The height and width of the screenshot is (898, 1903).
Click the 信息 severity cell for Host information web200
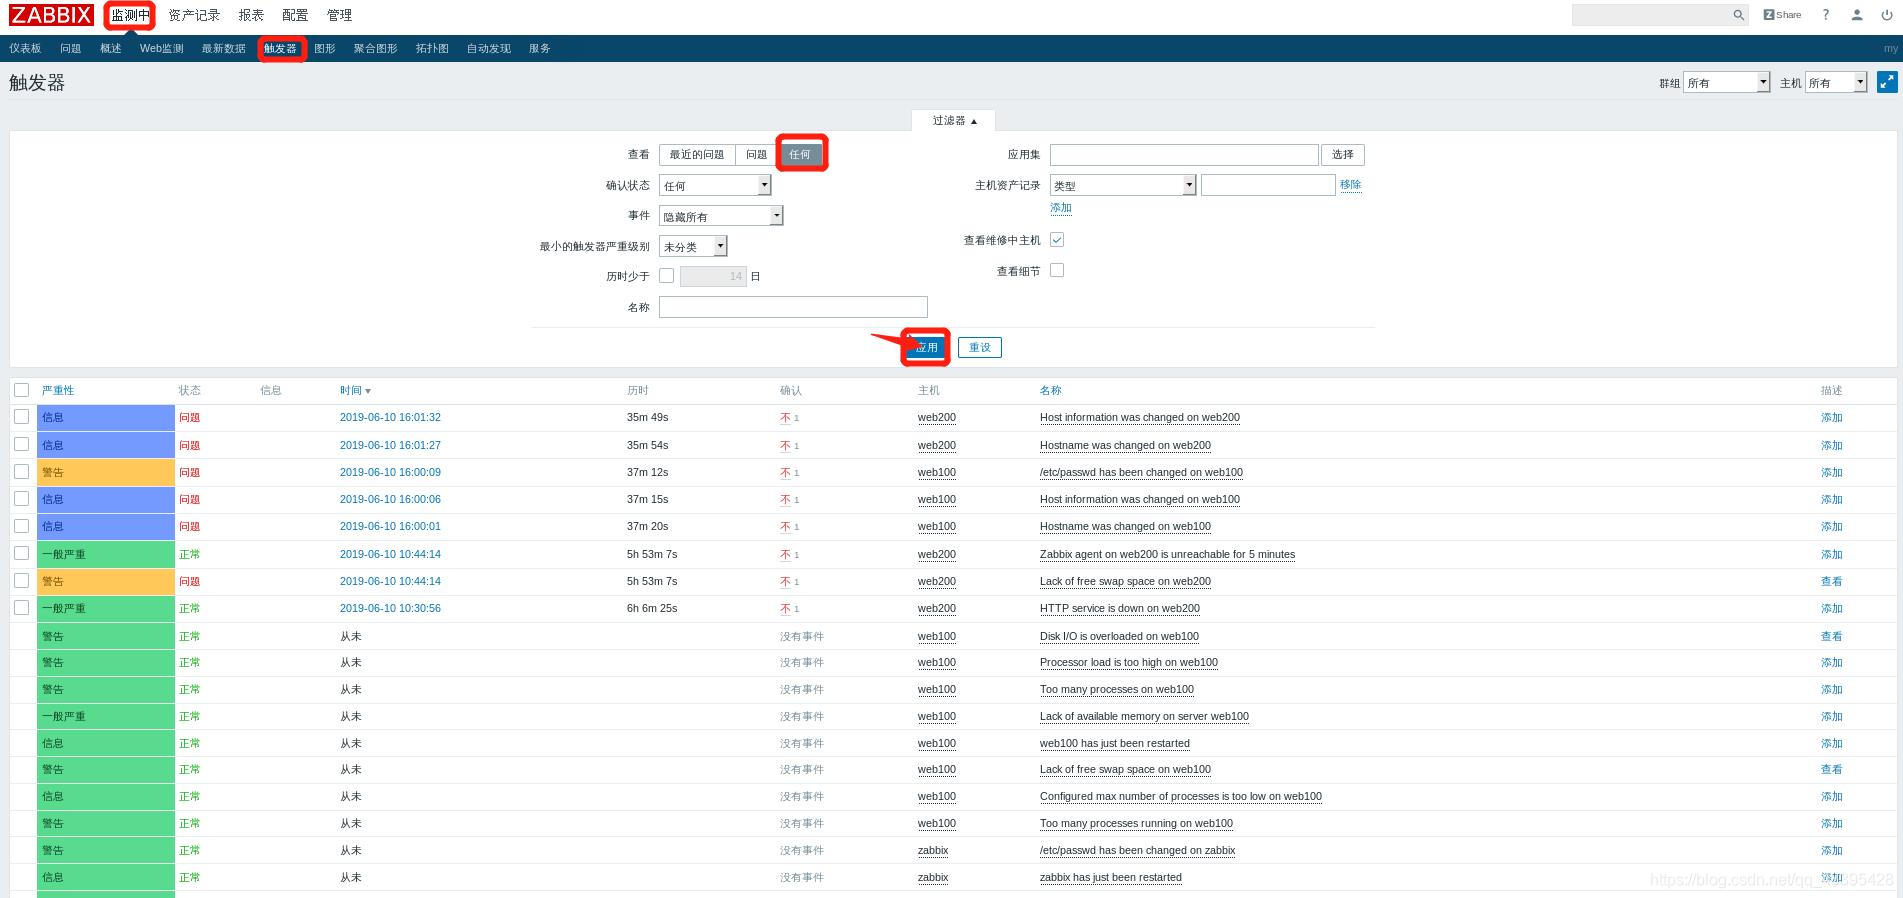[x=106, y=417]
